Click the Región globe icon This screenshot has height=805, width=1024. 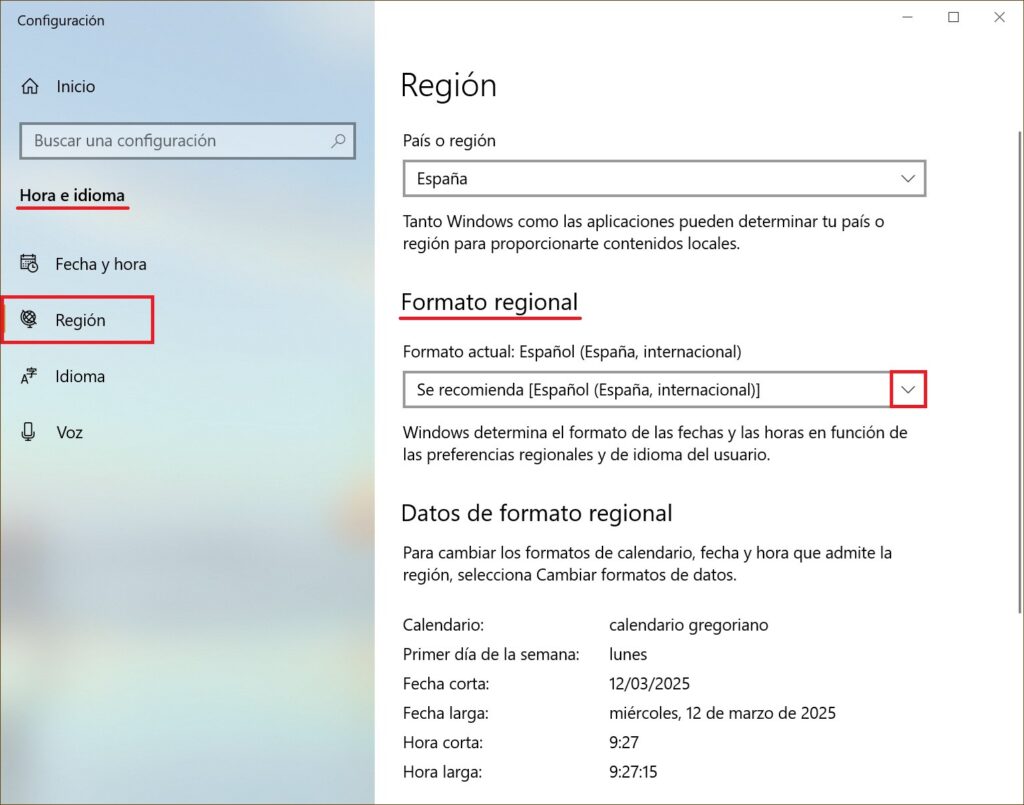pyautogui.click(x=30, y=320)
